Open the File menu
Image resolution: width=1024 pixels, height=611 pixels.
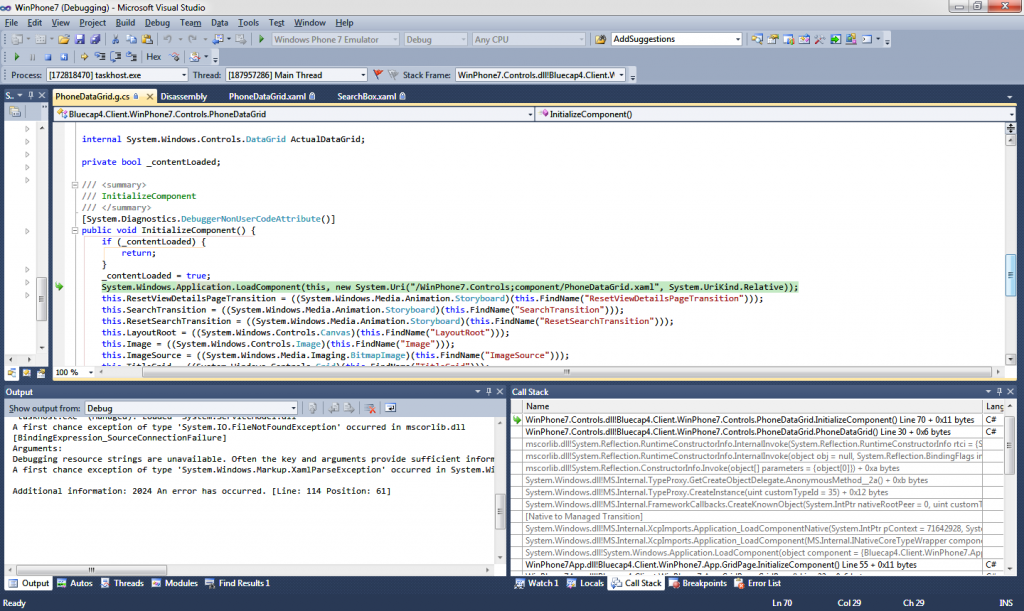coord(12,22)
